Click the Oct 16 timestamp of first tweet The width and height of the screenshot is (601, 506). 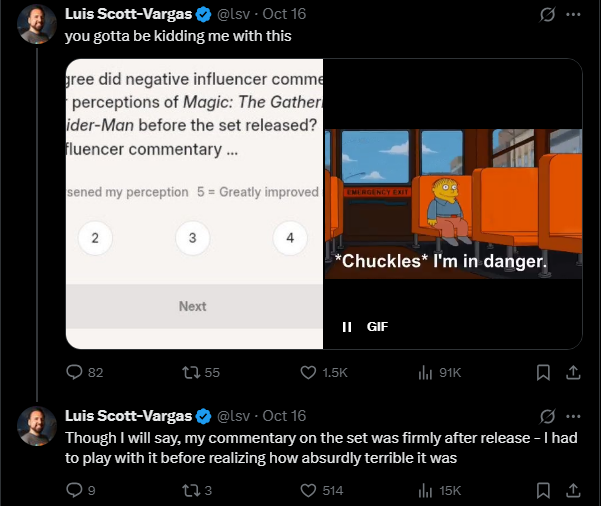(284, 15)
